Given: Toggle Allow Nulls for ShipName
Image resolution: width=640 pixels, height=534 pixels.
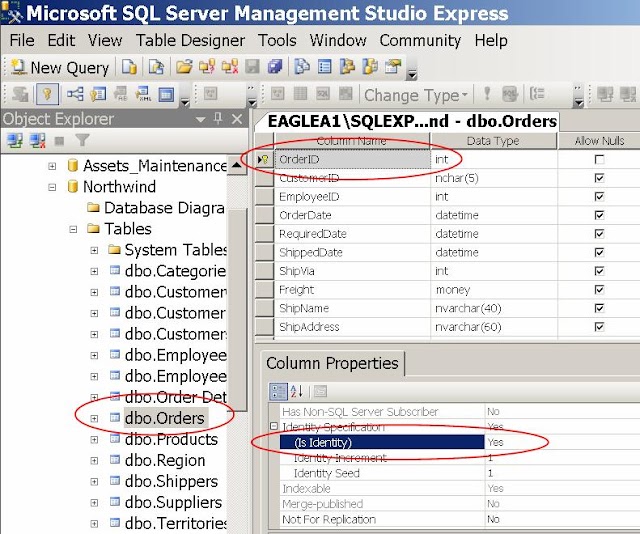Looking at the screenshot, I should tap(599, 308).
